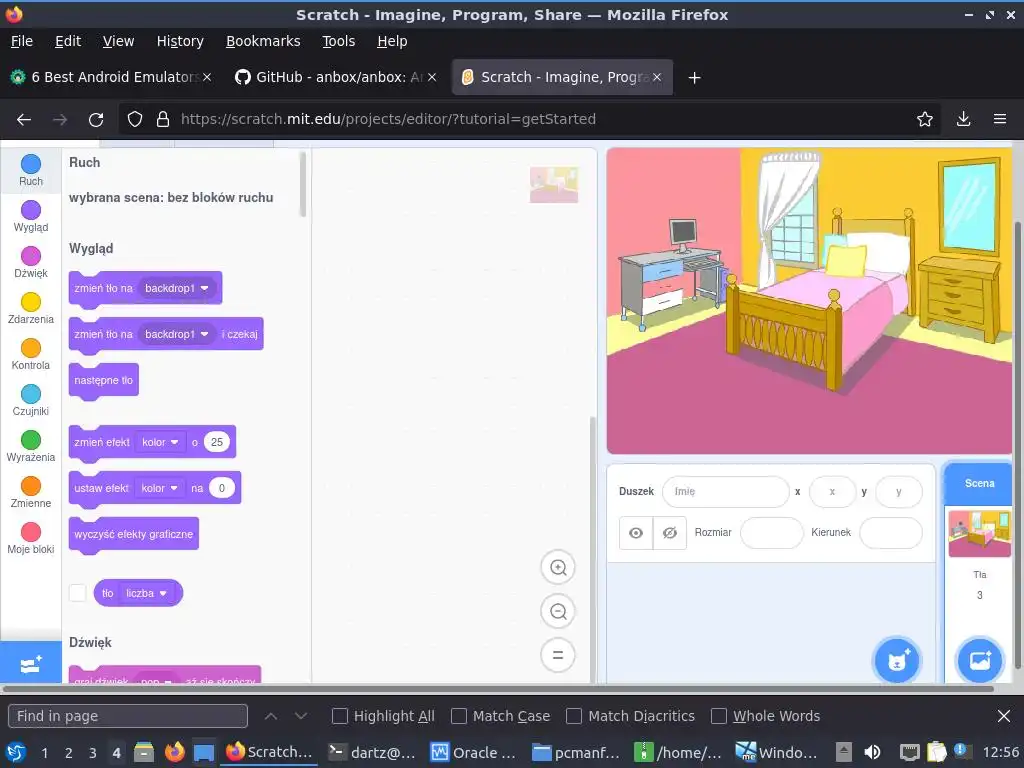Tick the tło liczba reporter checkbox
Viewport: 1024px width, 768px height.
coord(78,593)
